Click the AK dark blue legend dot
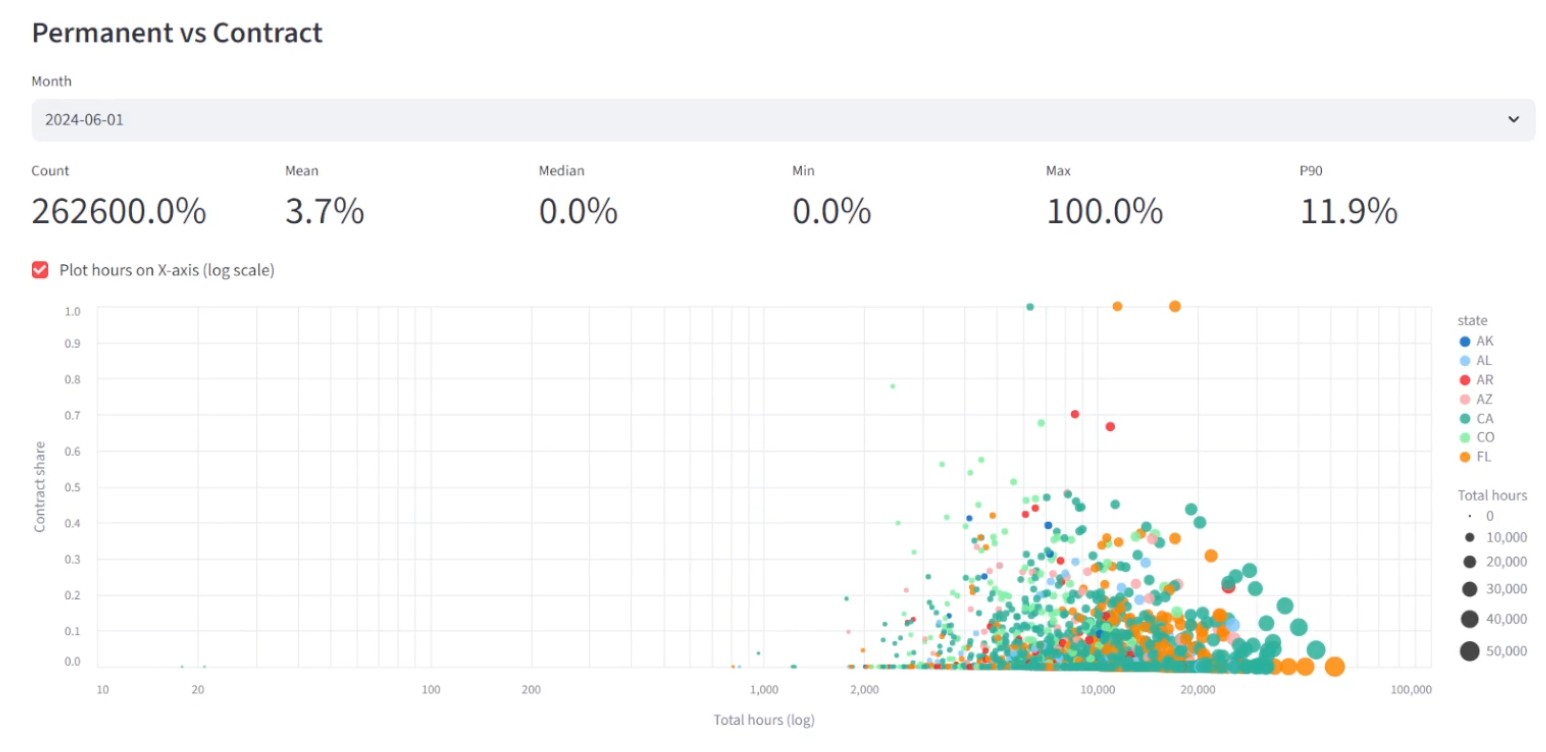This screenshot has width=1546, height=752. [1465, 341]
